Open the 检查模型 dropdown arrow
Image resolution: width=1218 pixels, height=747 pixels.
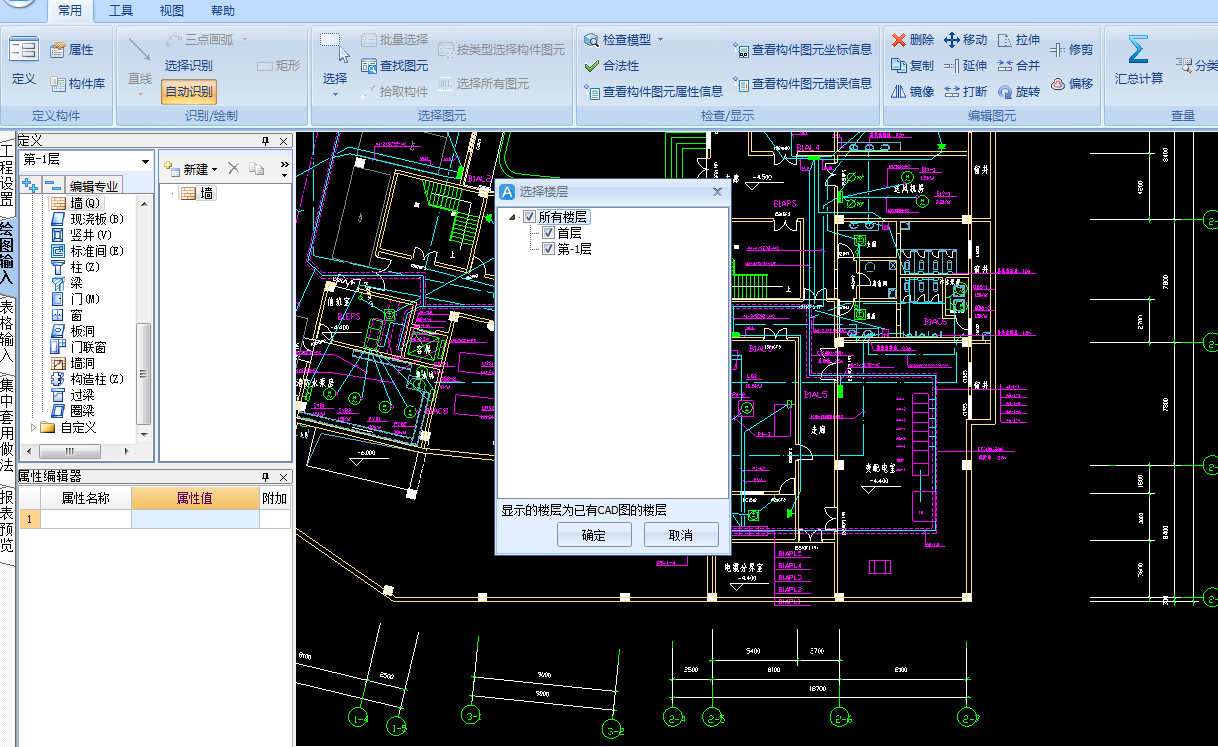[x=660, y=40]
